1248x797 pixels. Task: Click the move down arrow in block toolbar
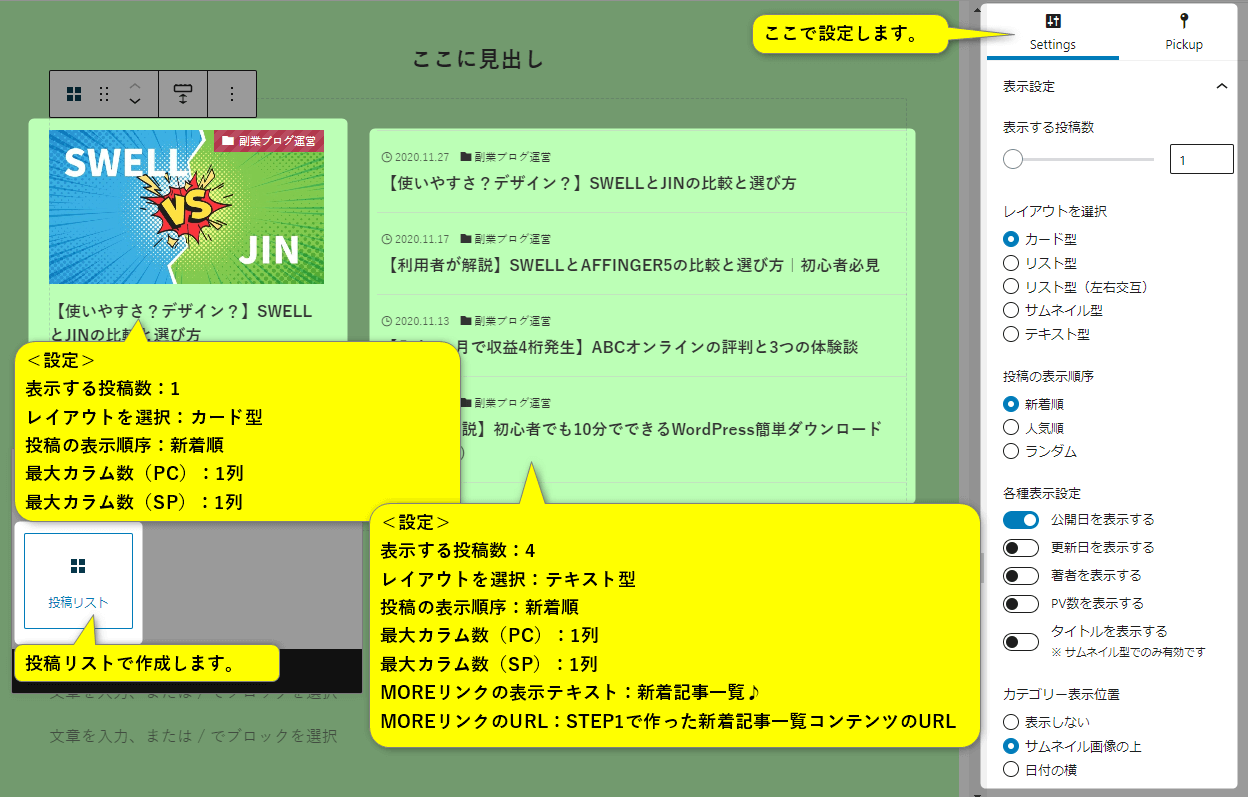pyautogui.click(x=136, y=102)
